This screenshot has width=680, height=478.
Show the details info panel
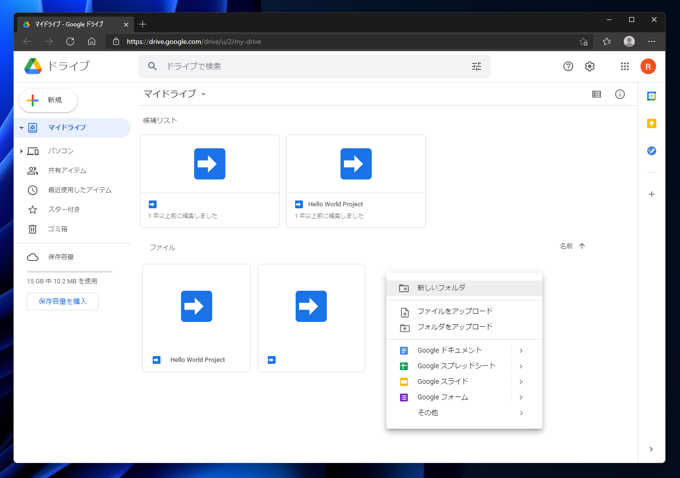620,94
